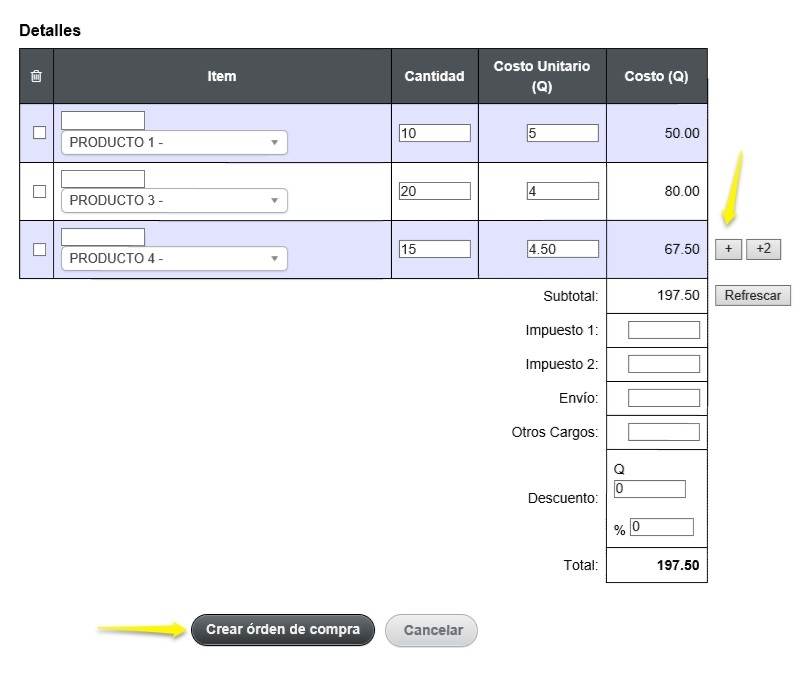Click the search box above PRODUCTO 3
The width and height of the screenshot is (800, 685).
click(103, 179)
